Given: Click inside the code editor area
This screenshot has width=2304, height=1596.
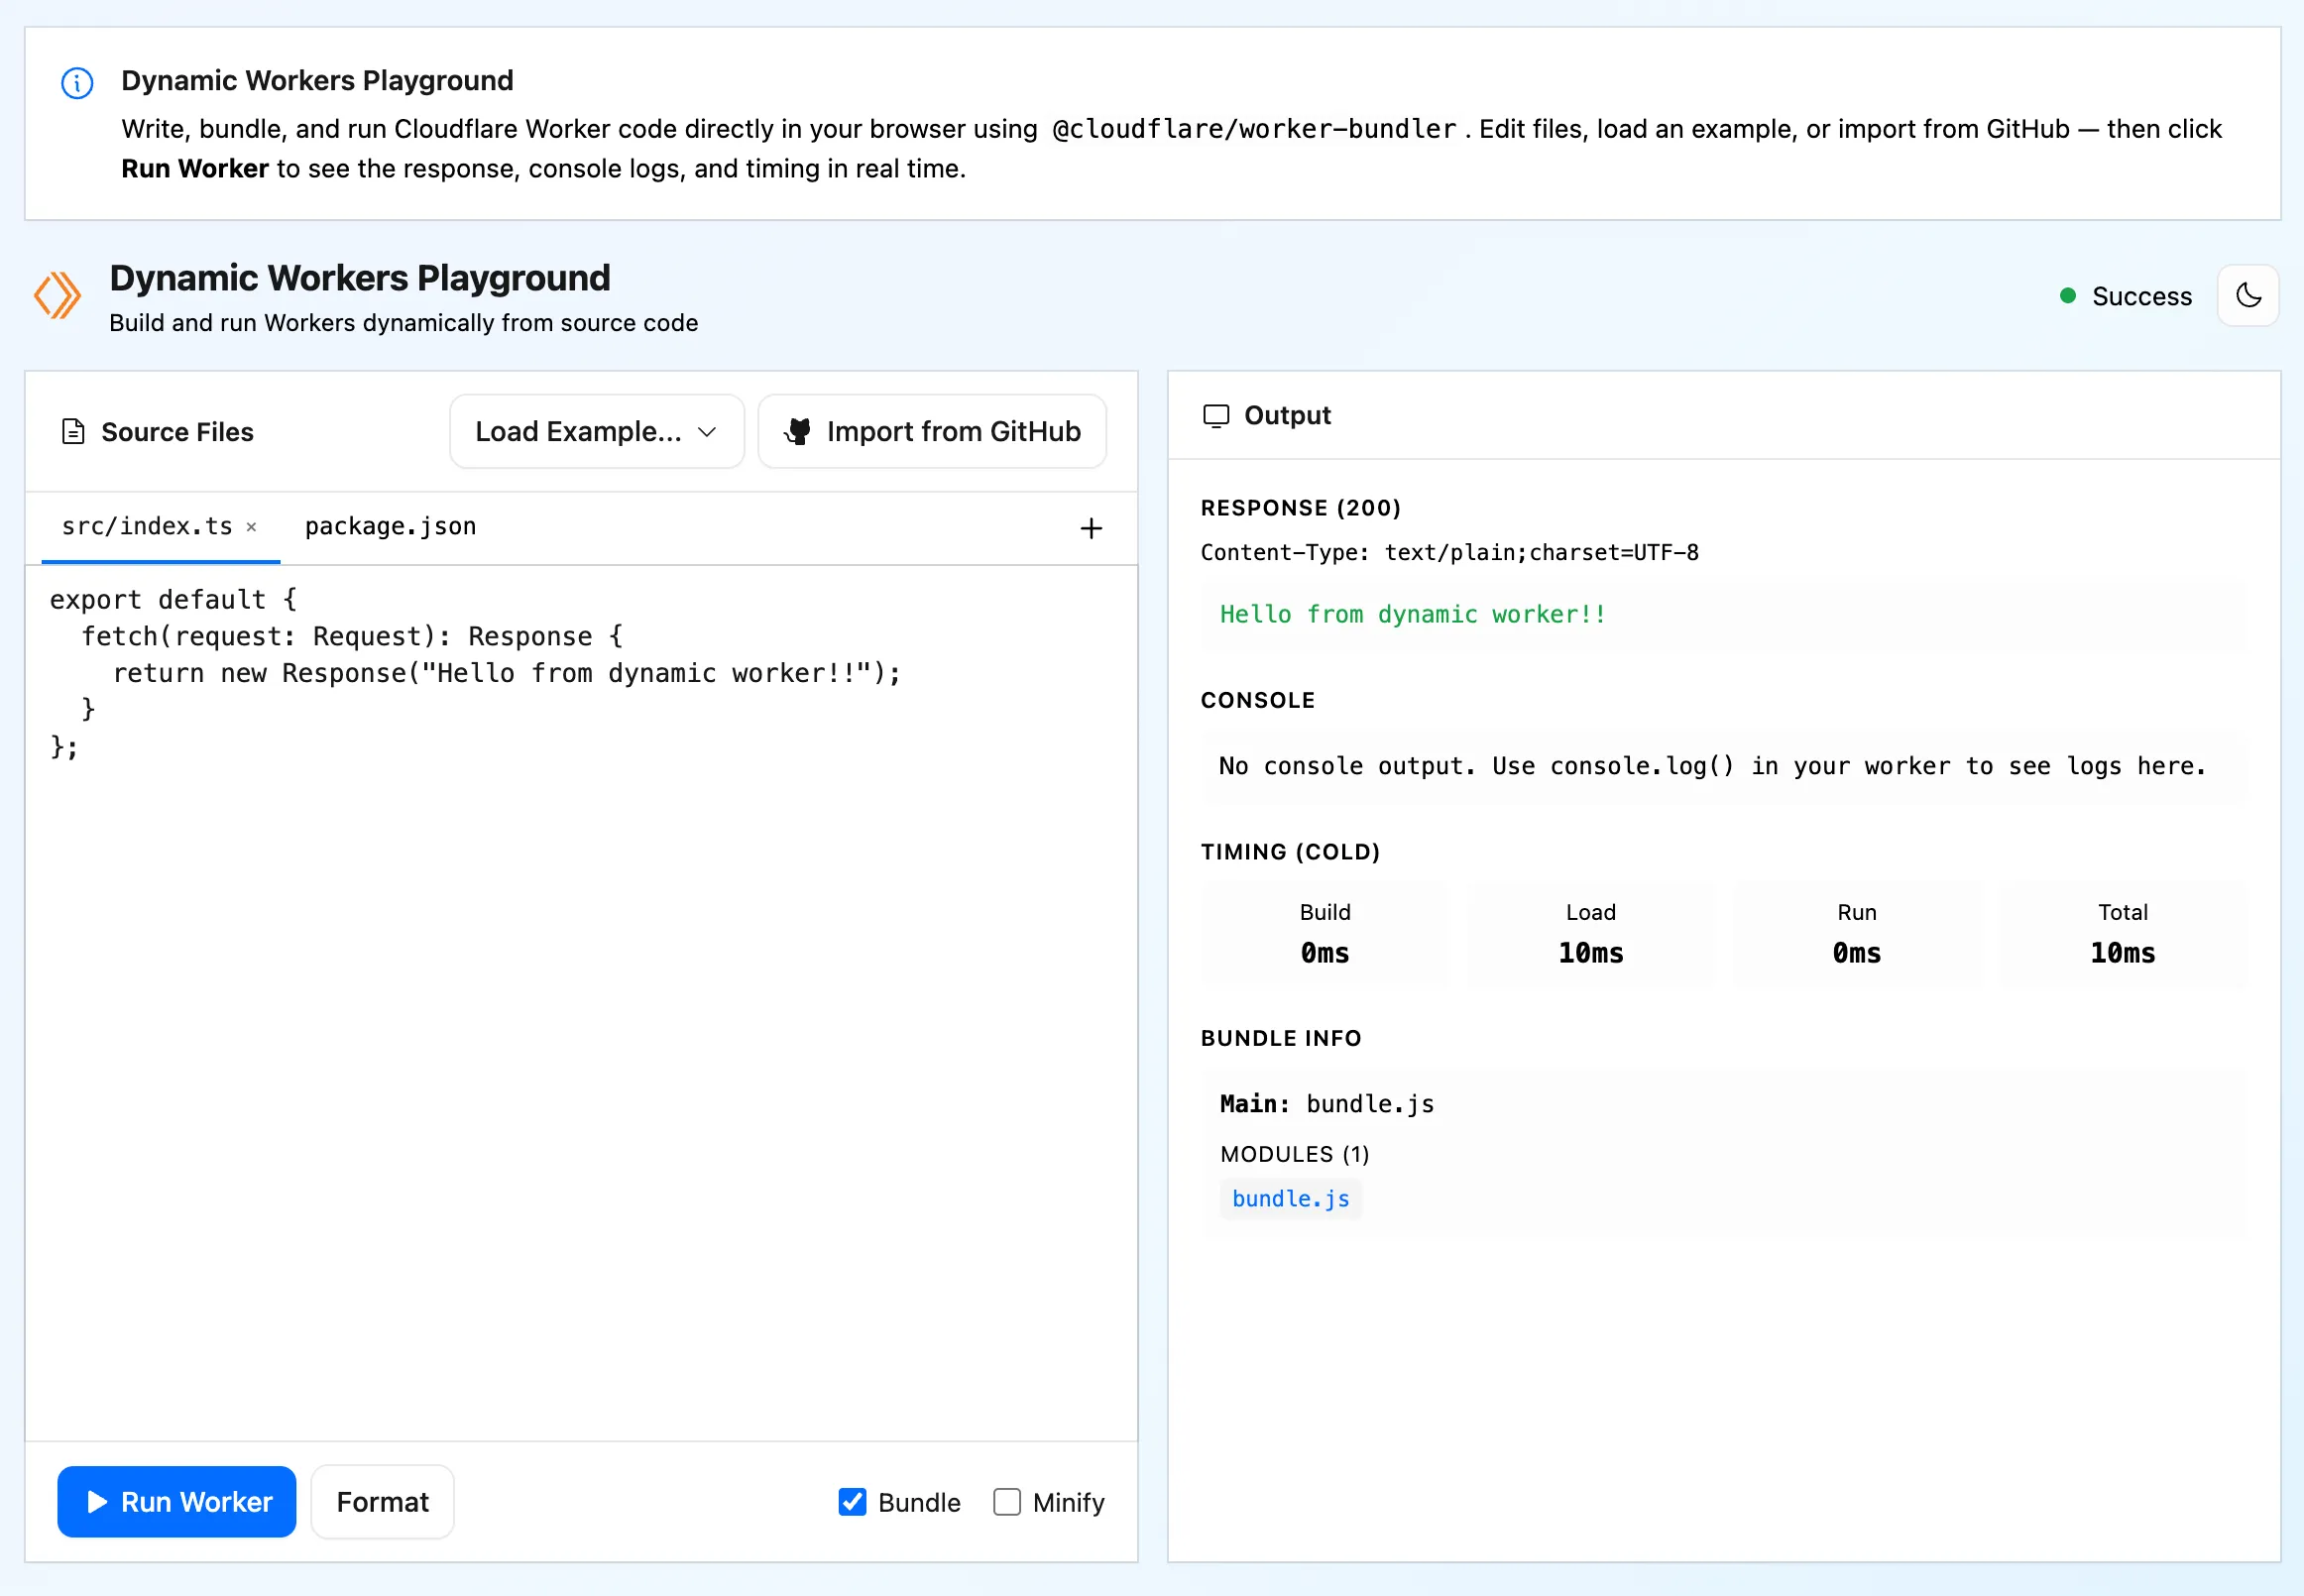Looking at the screenshot, I should pos(581,1003).
